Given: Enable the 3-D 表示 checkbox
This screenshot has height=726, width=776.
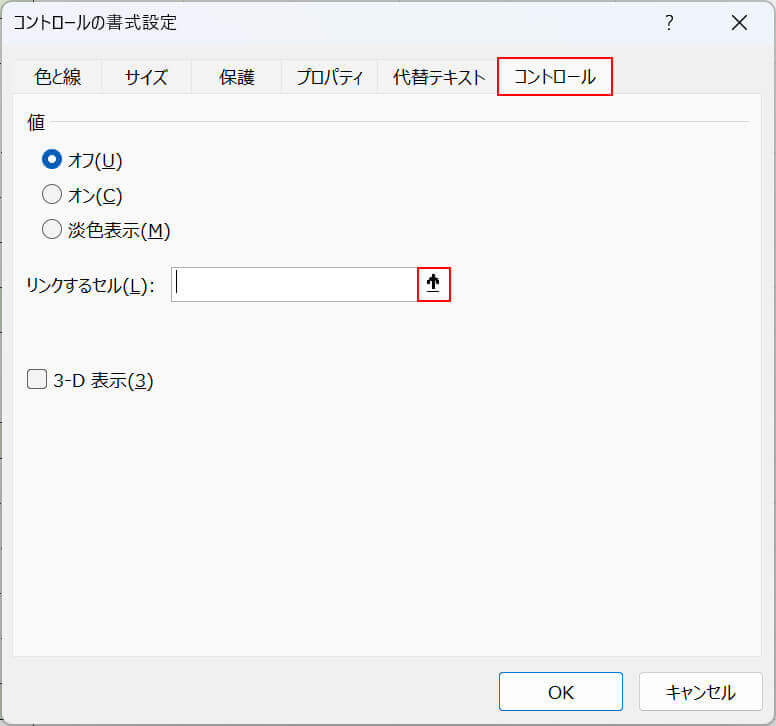Looking at the screenshot, I should coord(38,379).
